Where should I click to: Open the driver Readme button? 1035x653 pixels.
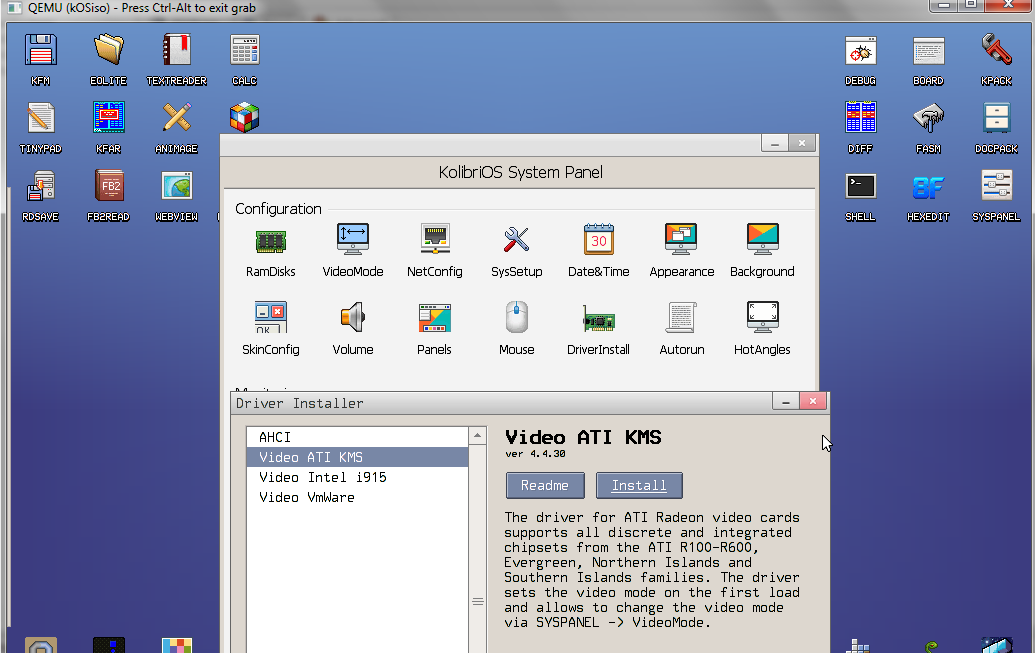[x=545, y=485]
